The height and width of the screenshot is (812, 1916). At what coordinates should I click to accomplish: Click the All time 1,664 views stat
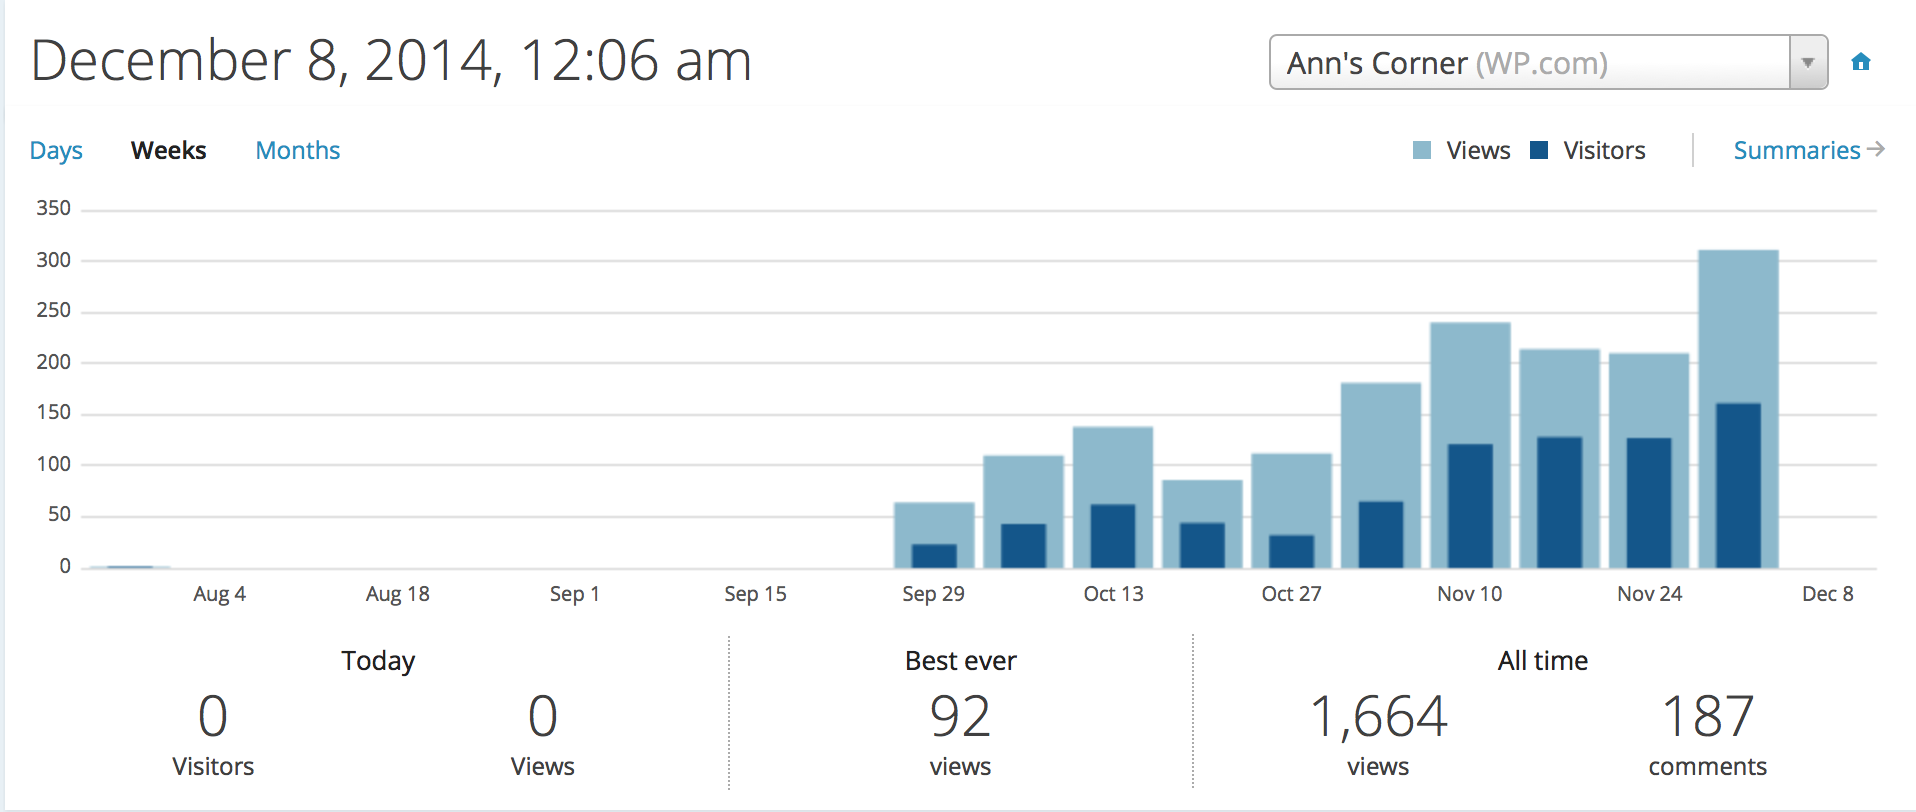pyautogui.click(x=1378, y=716)
